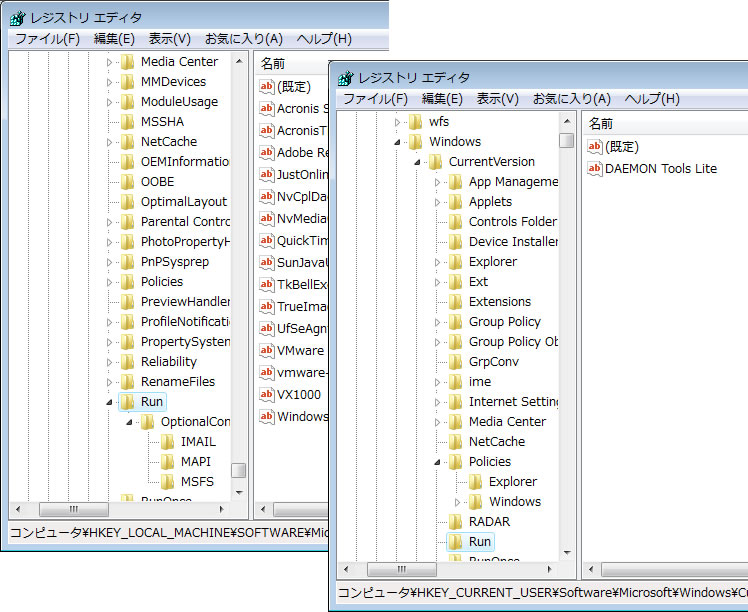This screenshot has width=748, height=612.
Task: Select the VX1000 value icon
Action: click(x=267, y=393)
